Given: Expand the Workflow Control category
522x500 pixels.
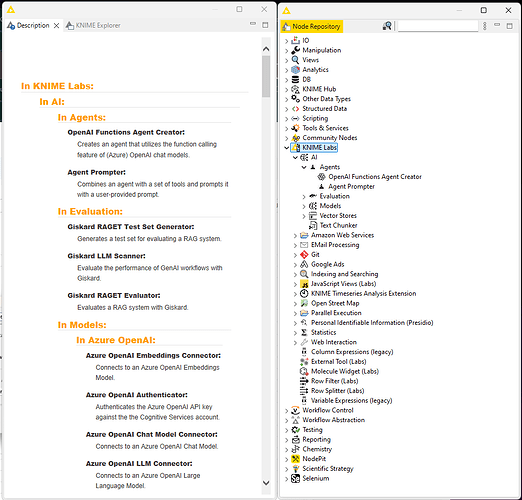Looking at the screenshot, I should [x=287, y=411].
